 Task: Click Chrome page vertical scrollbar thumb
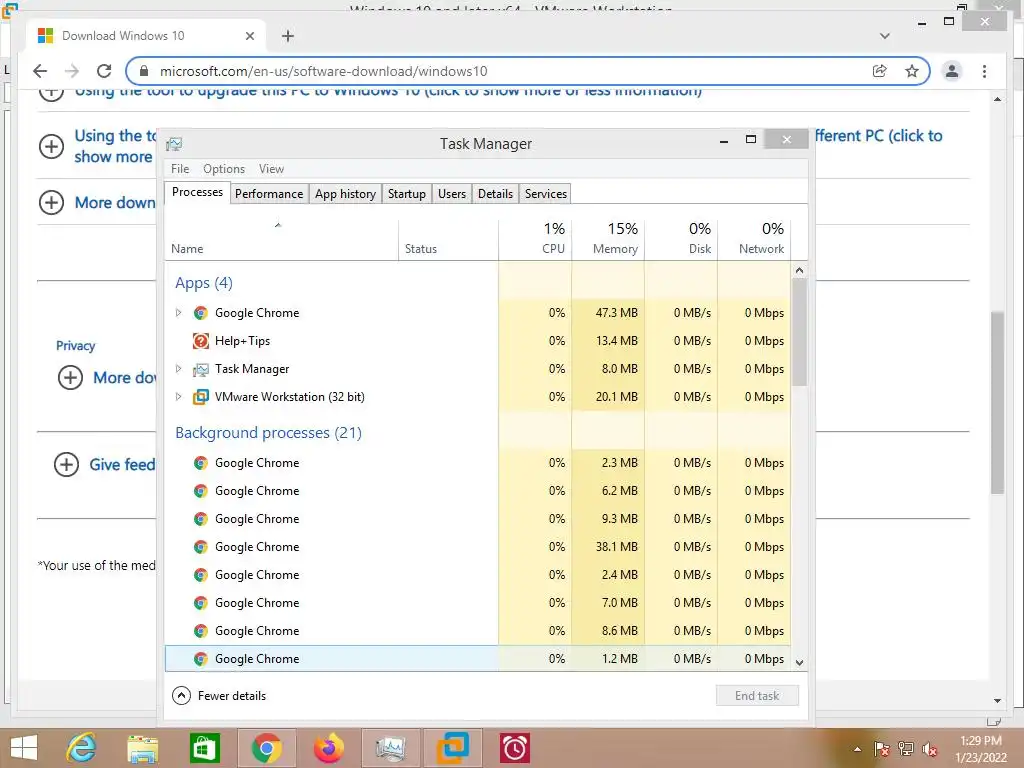pos(997,403)
